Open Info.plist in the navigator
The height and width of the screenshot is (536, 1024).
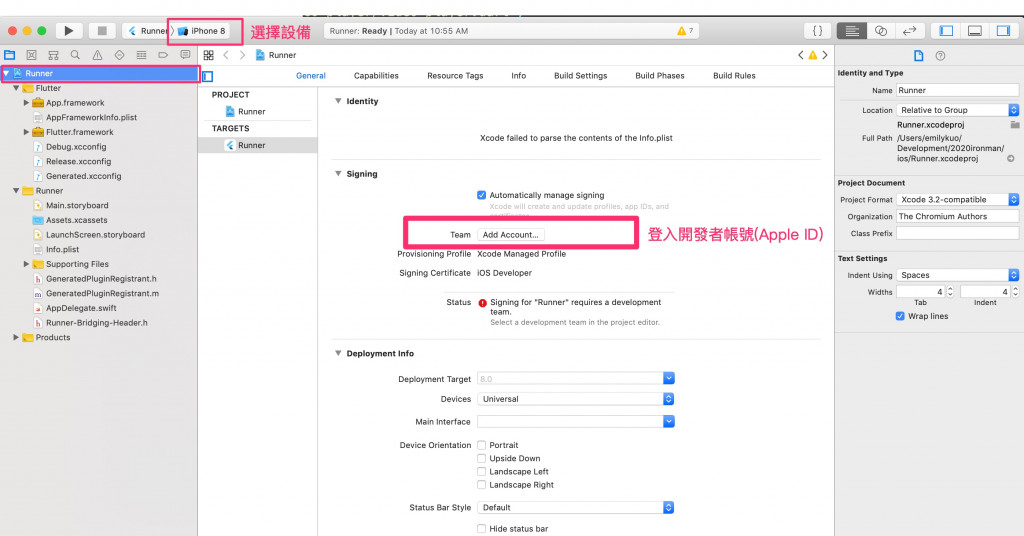62,249
